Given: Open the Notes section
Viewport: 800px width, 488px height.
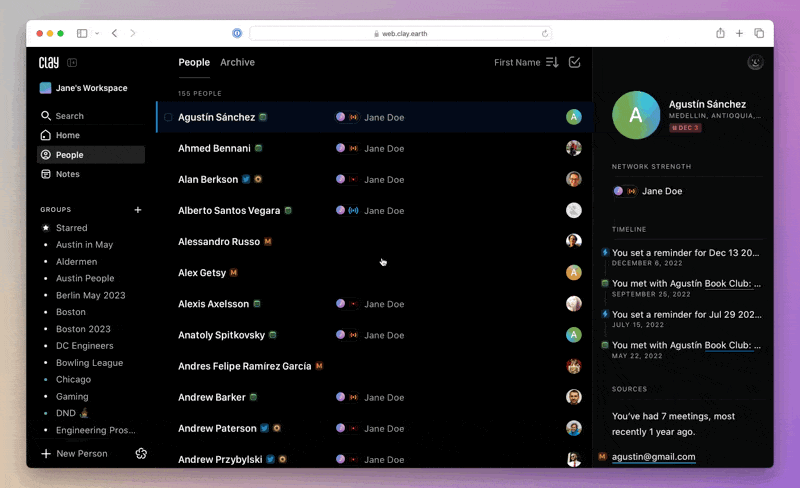Looking at the screenshot, I should 67,174.
